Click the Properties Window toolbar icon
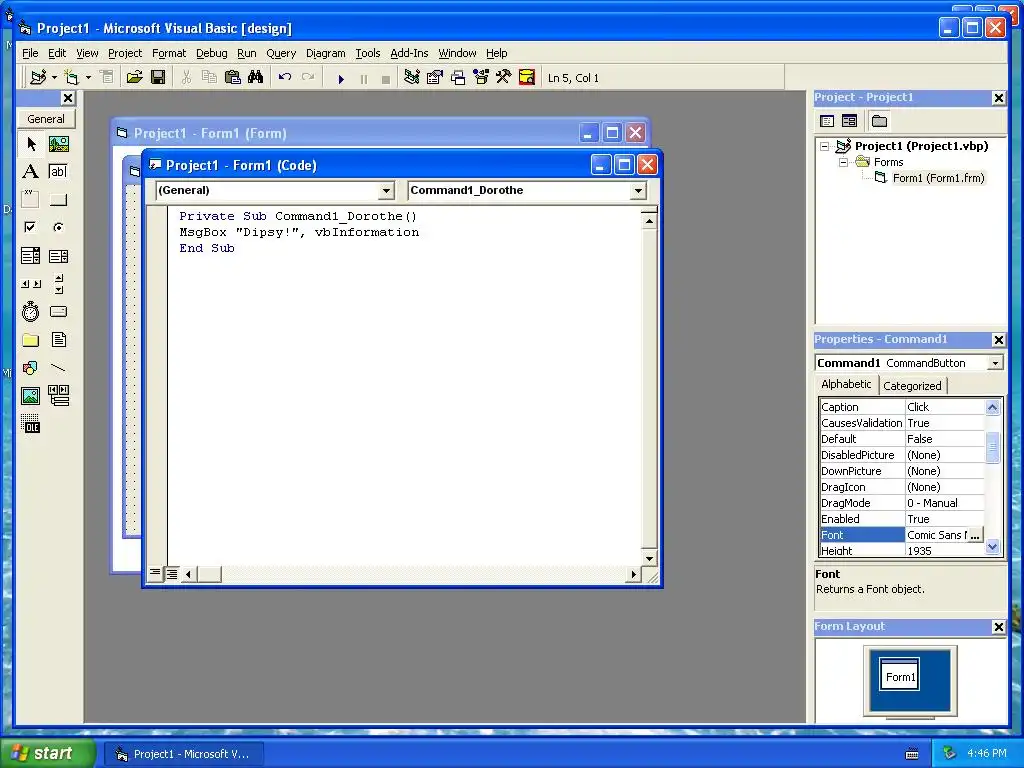 [434, 78]
